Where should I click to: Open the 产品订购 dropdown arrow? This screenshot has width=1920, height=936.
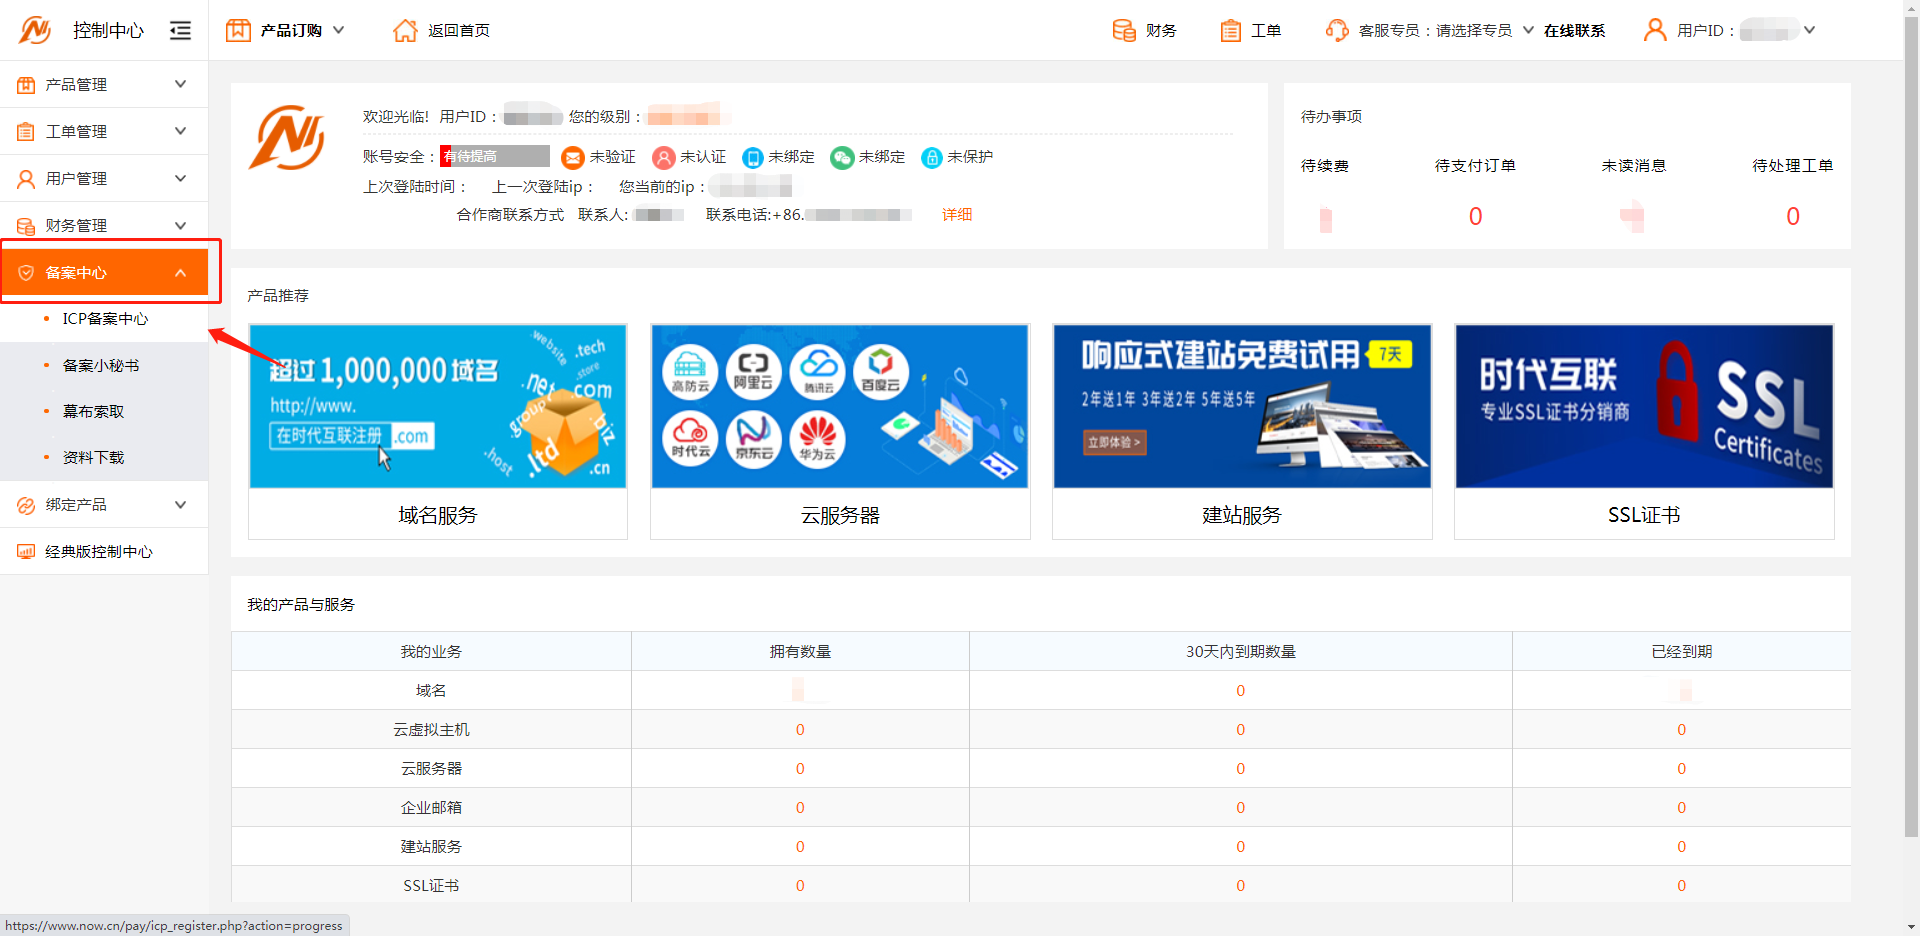pyautogui.click(x=339, y=30)
